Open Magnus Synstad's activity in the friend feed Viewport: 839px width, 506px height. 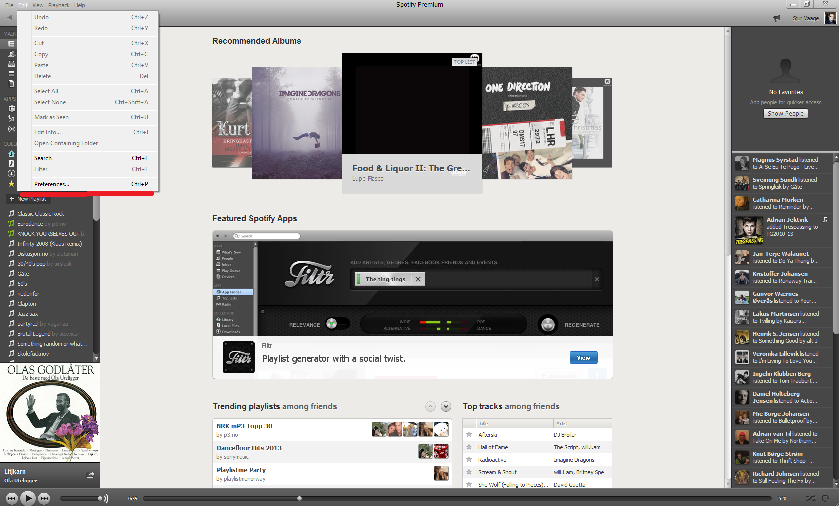click(x=782, y=163)
